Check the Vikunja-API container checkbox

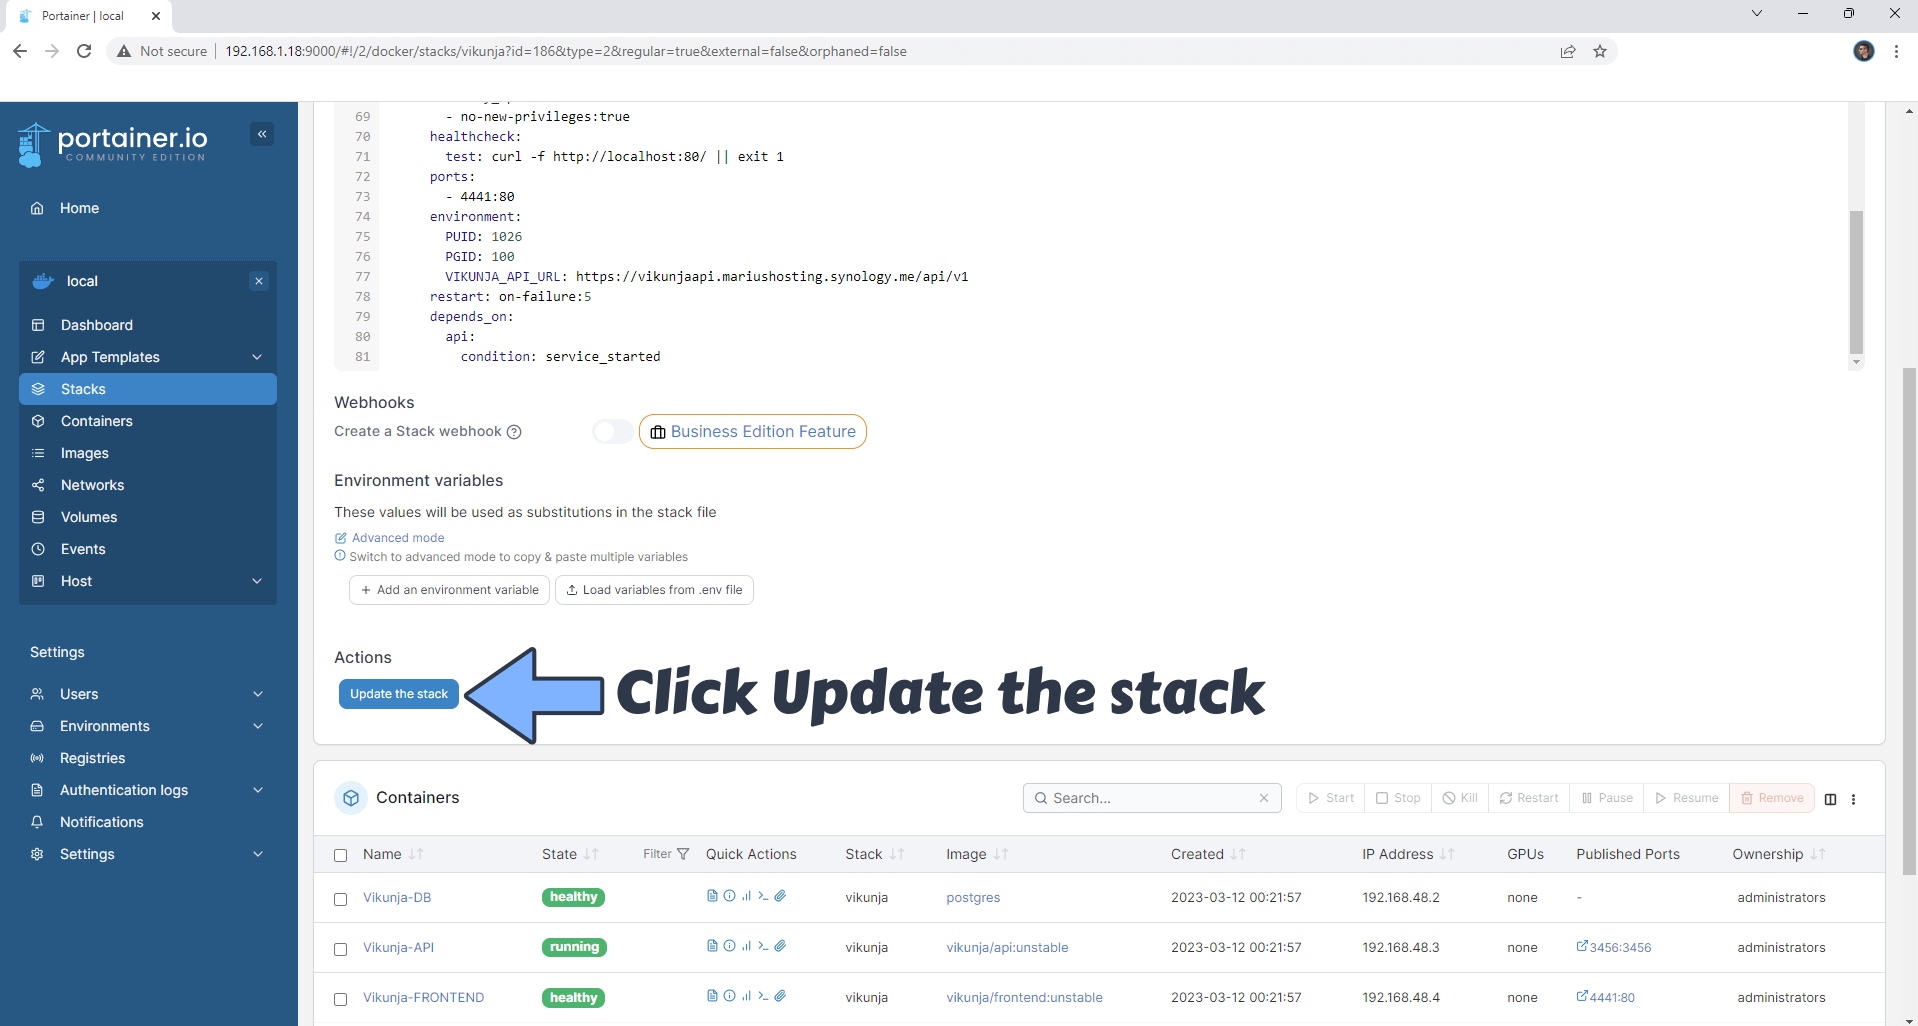[340, 949]
